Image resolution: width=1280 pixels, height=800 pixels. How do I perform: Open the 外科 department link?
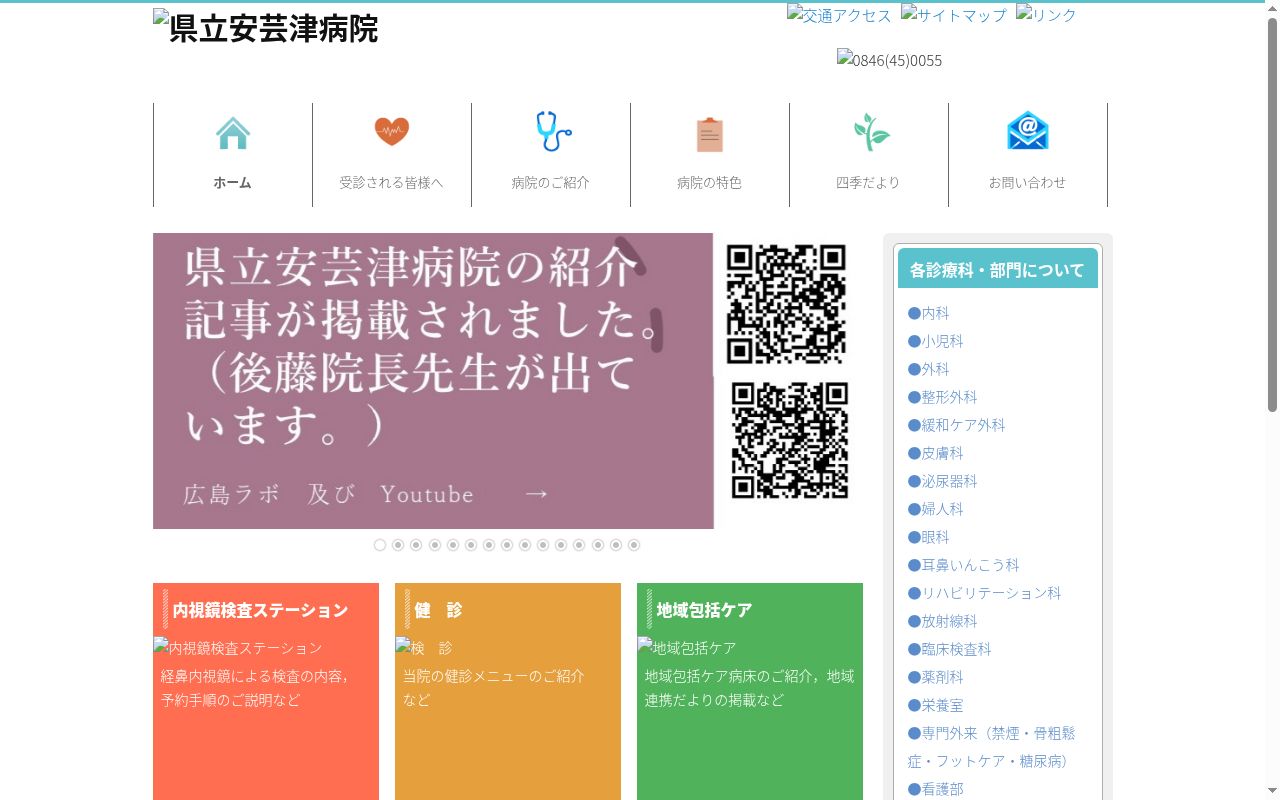click(929, 369)
